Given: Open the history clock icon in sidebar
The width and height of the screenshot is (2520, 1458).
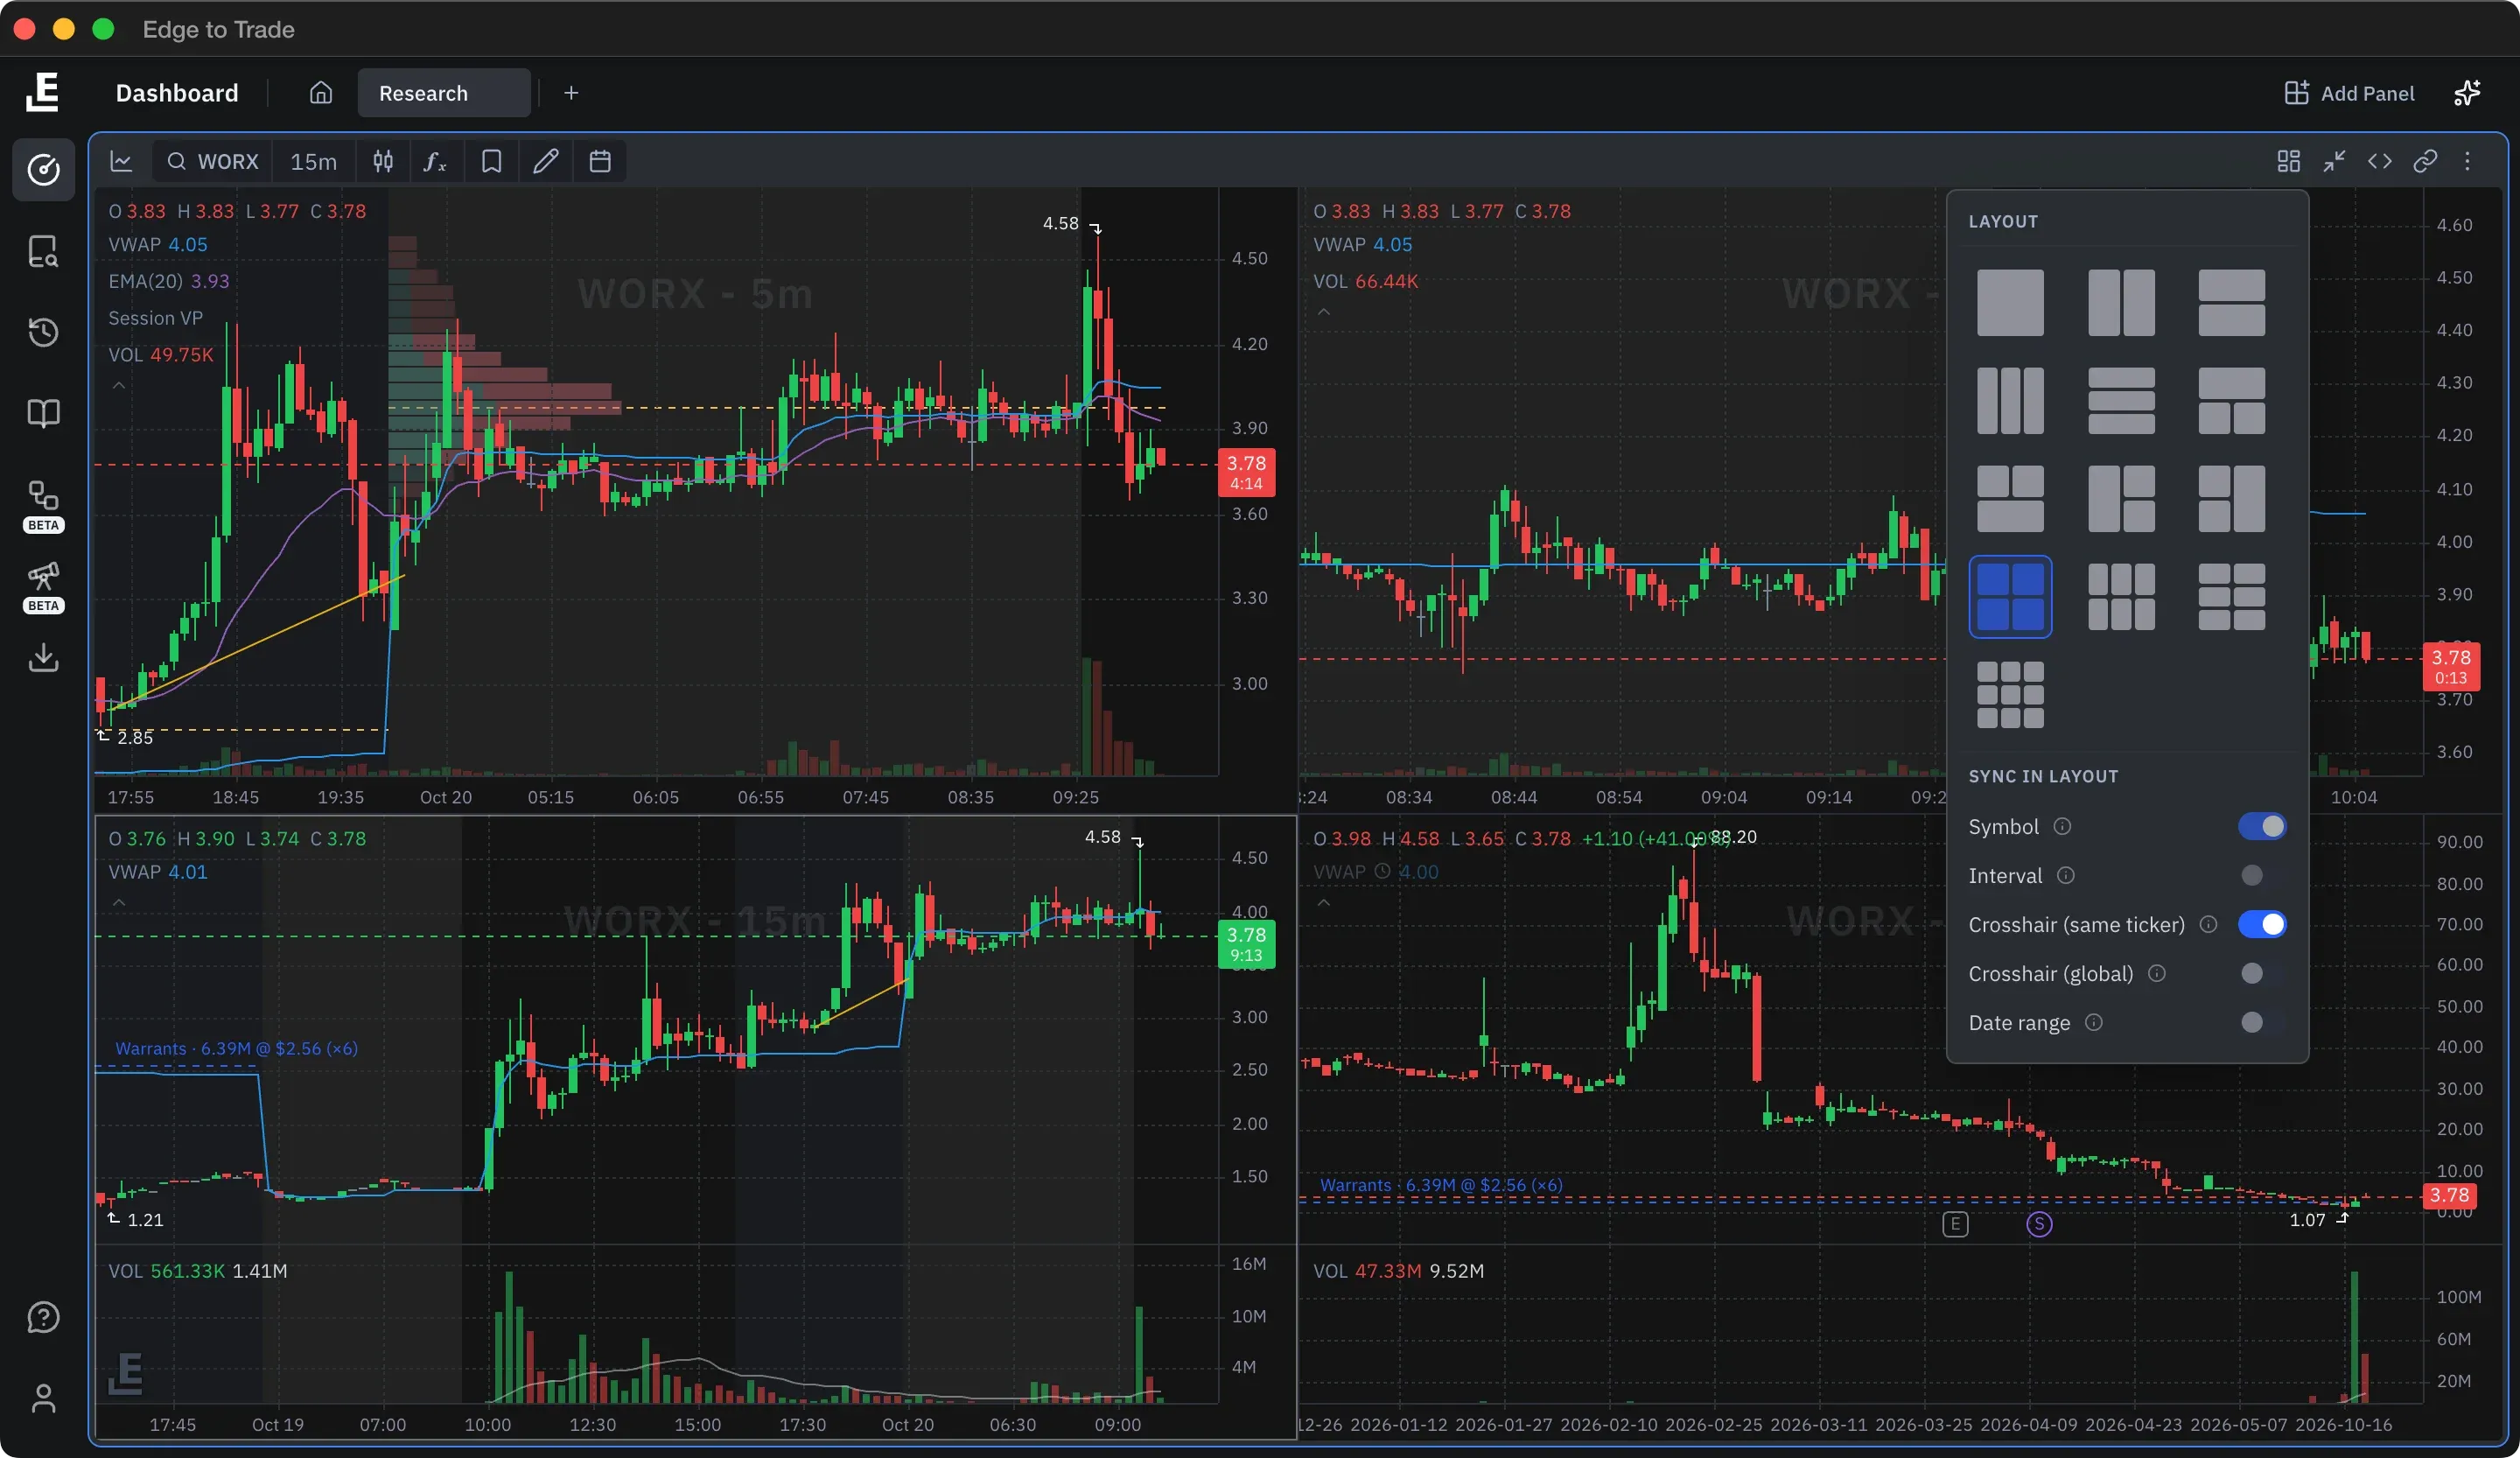Looking at the screenshot, I should pyautogui.click(x=43, y=332).
